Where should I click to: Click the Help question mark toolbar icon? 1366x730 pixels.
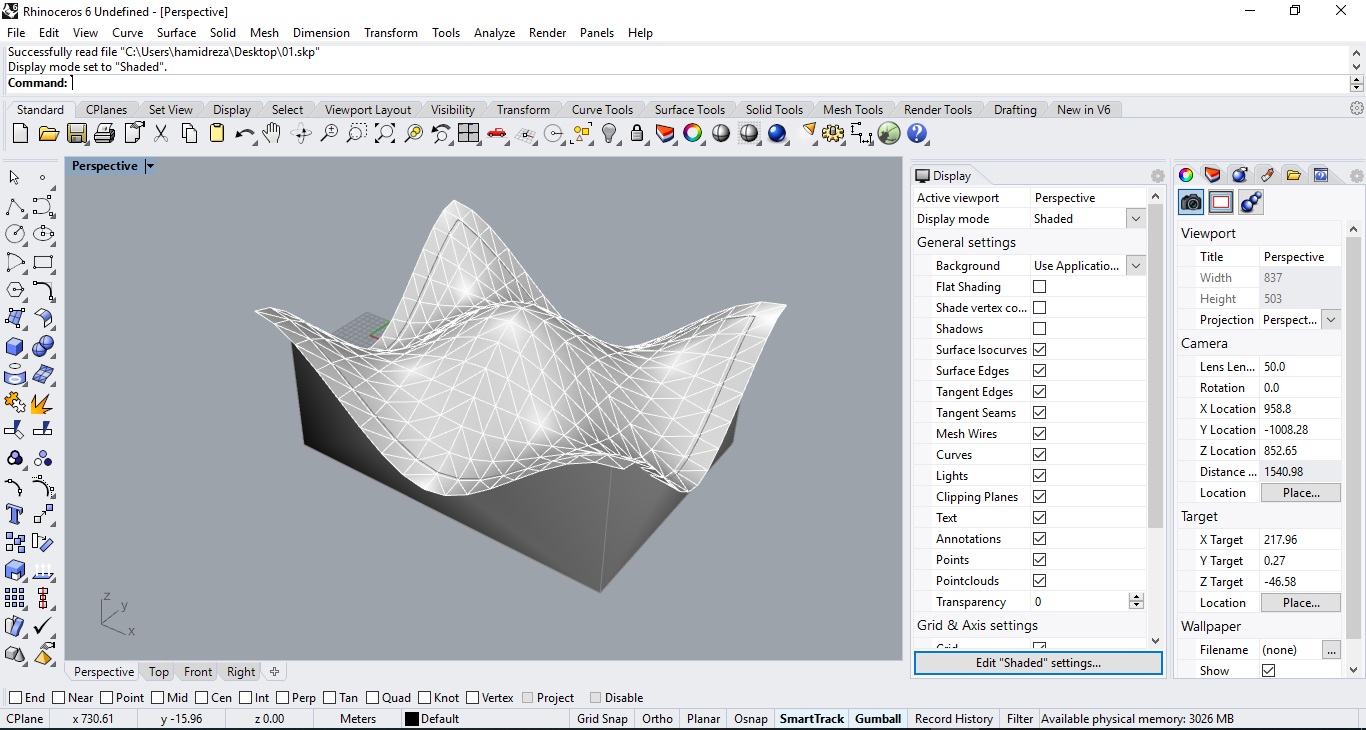pos(917,134)
